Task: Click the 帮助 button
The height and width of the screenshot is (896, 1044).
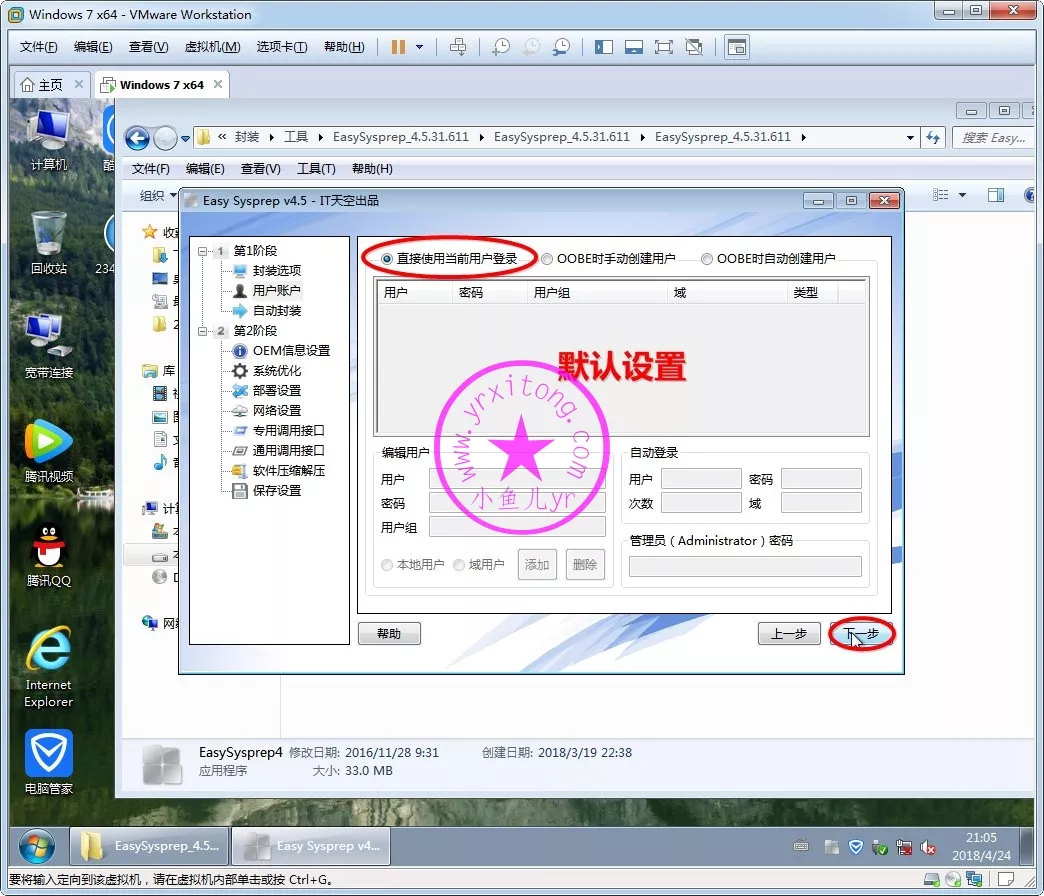Action: point(389,633)
